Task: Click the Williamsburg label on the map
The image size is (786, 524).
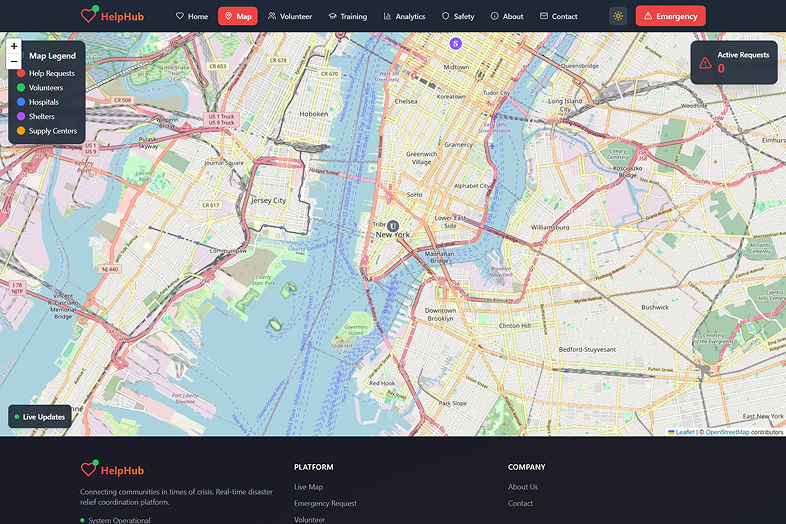Action: (550, 227)
